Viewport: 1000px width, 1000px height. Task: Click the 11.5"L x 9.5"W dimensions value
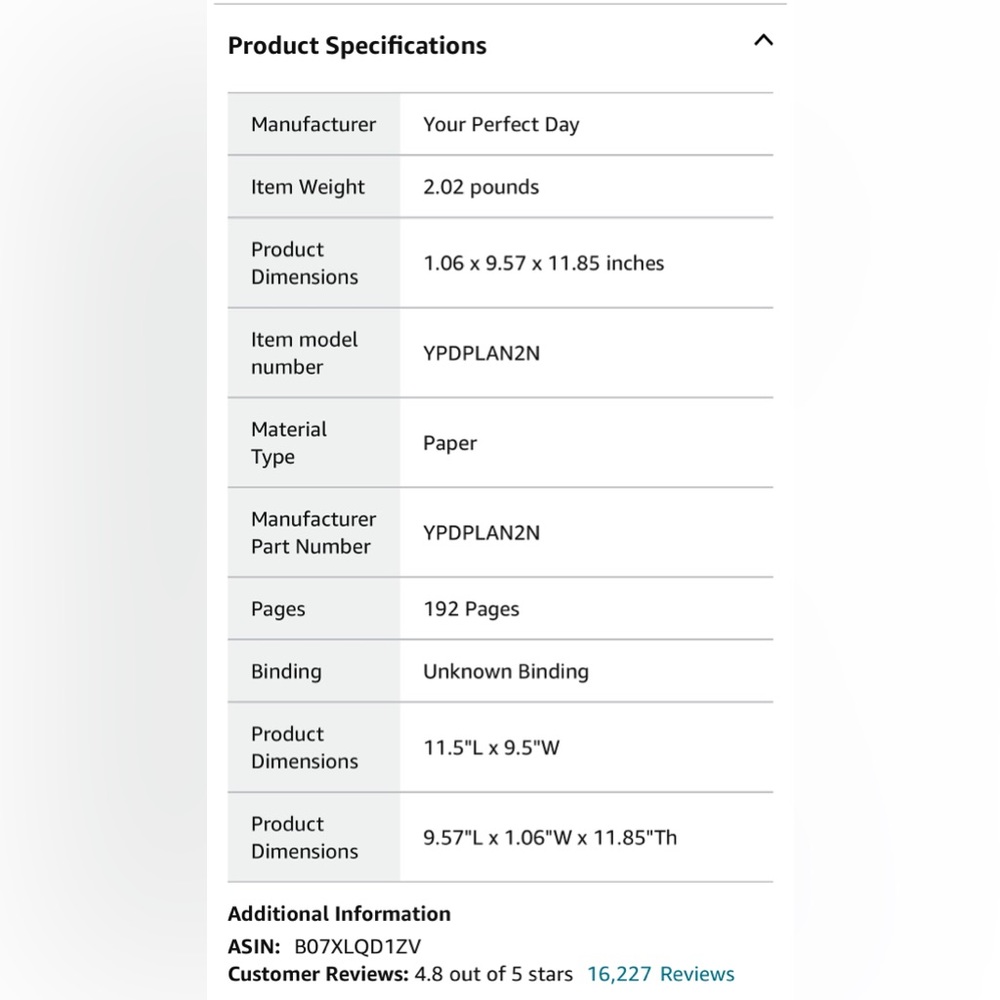pos(491,747)
